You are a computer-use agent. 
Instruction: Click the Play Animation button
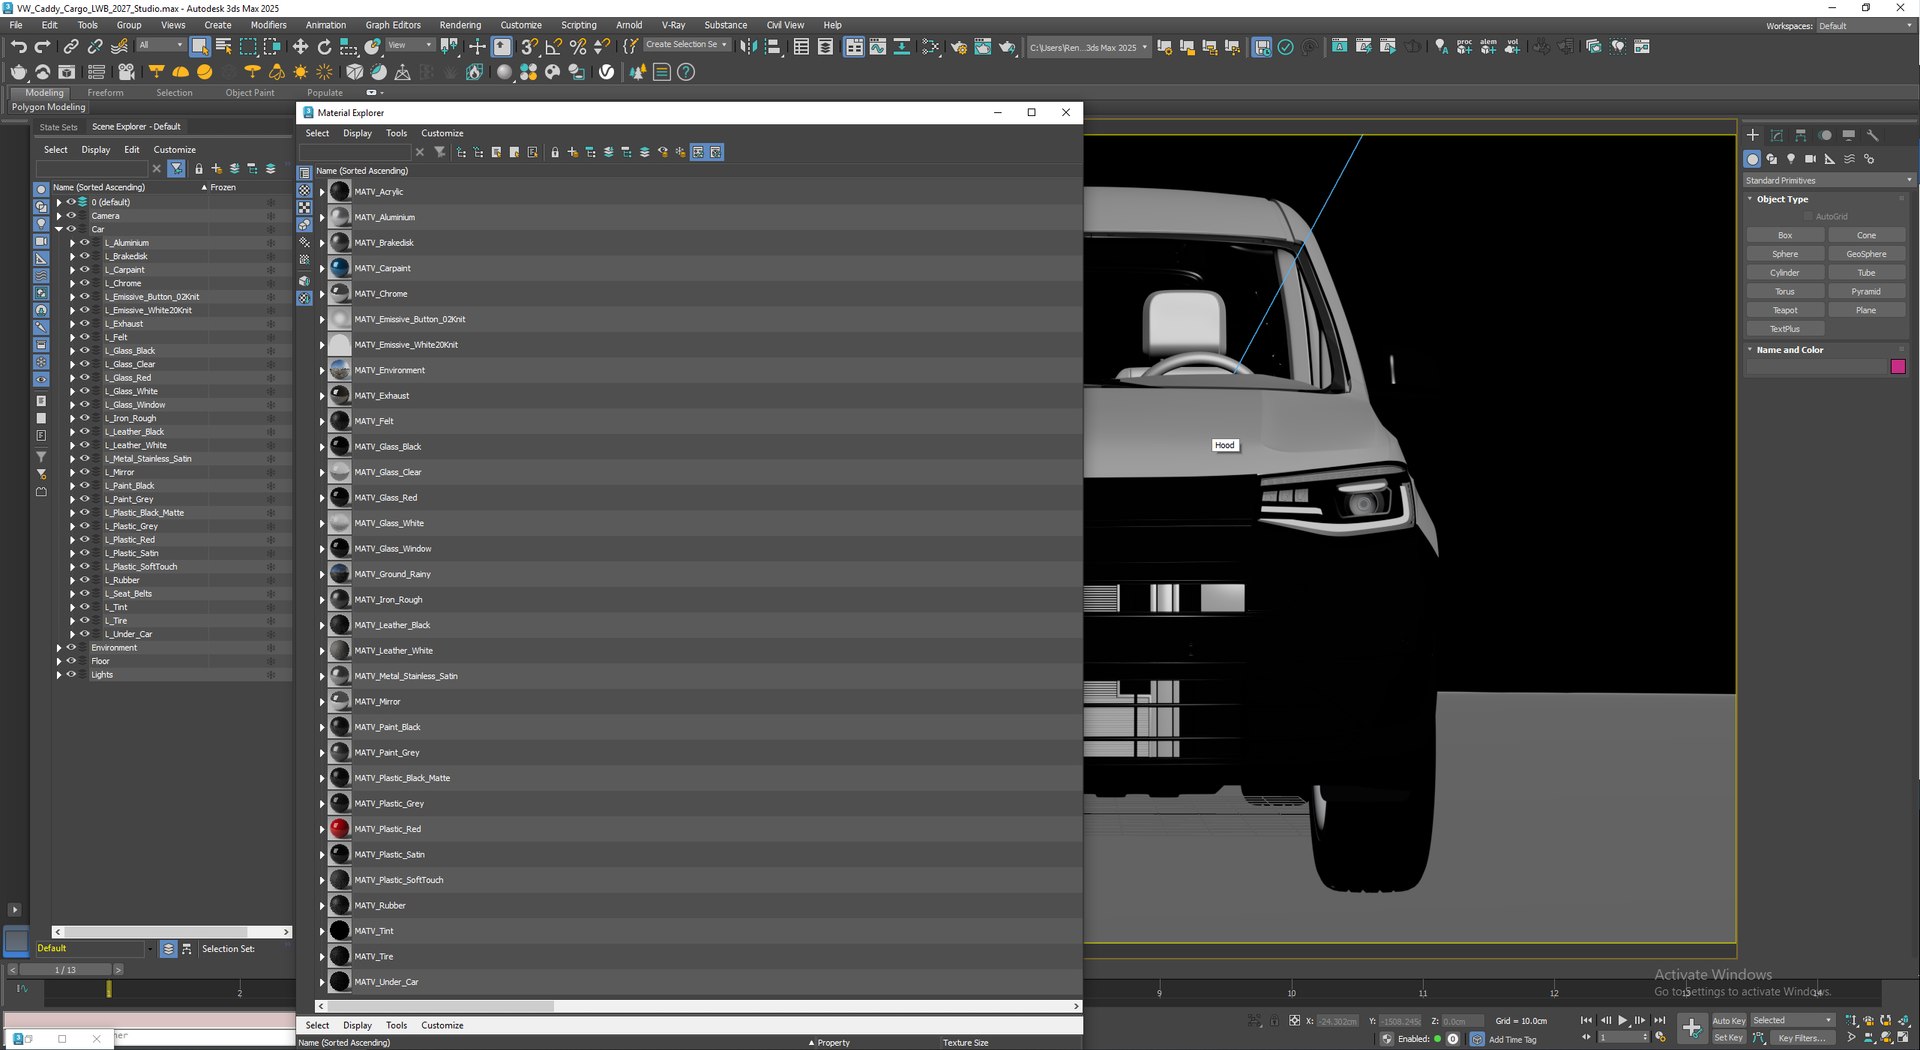click(x=1623, y=1021)
